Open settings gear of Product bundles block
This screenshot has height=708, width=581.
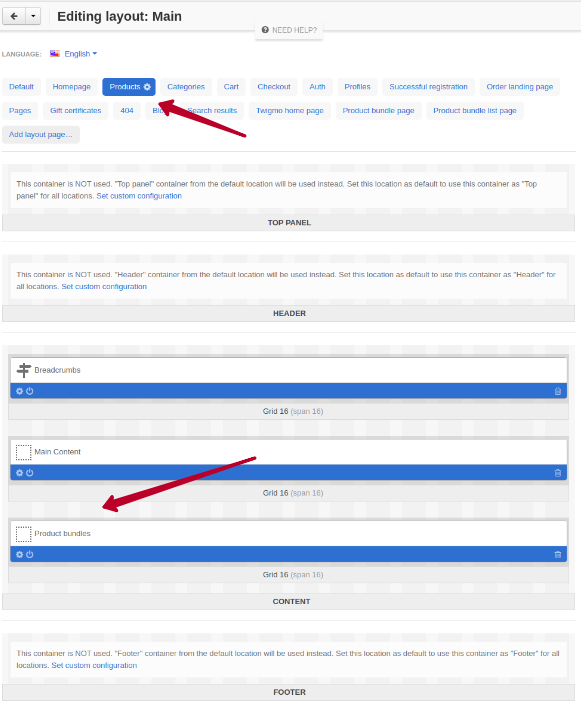19,554
